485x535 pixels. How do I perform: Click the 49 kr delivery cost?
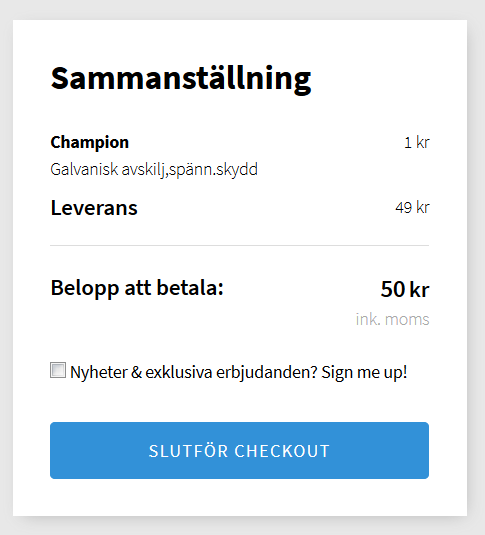pyautogui.click(x=412, y=207)
